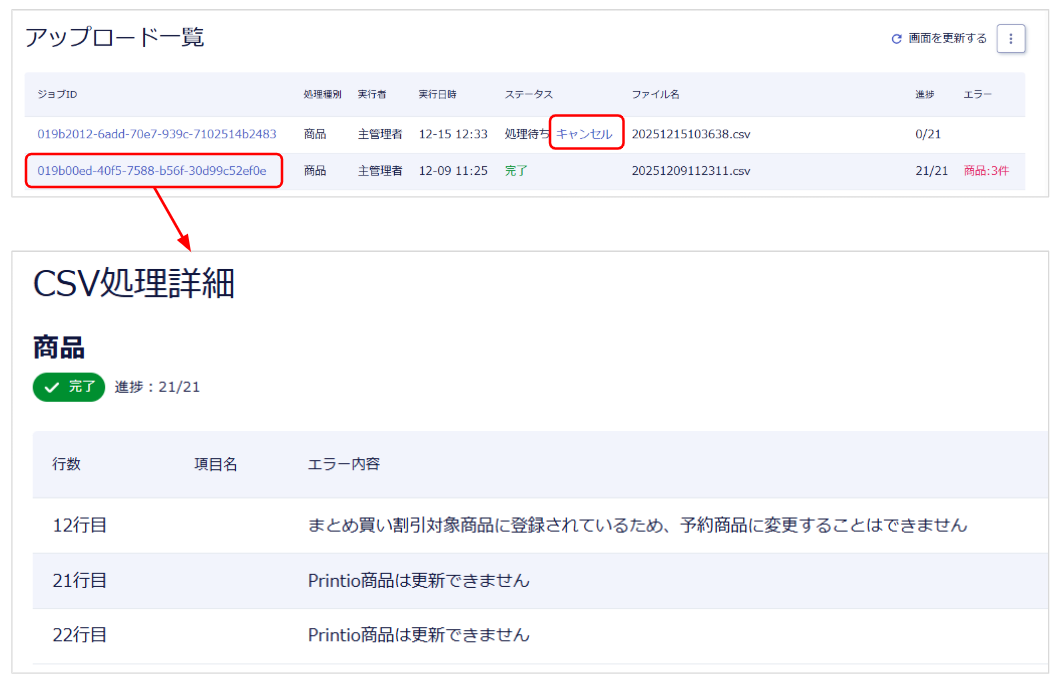Click the 12行目 error row
1054x681 pixels.
80,525
